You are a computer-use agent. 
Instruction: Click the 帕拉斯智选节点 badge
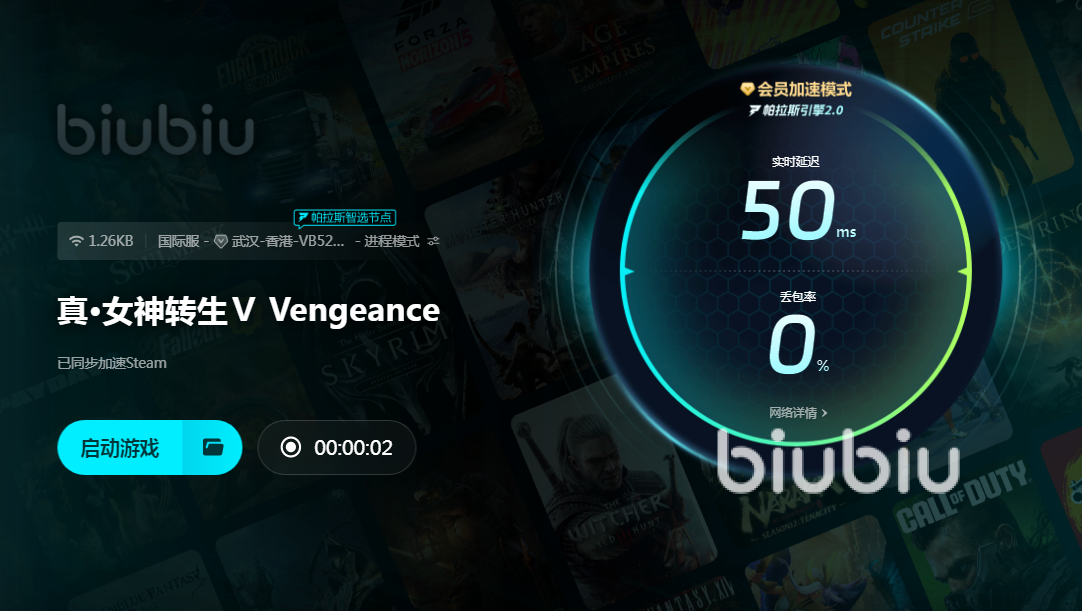[x=344, y=217]
